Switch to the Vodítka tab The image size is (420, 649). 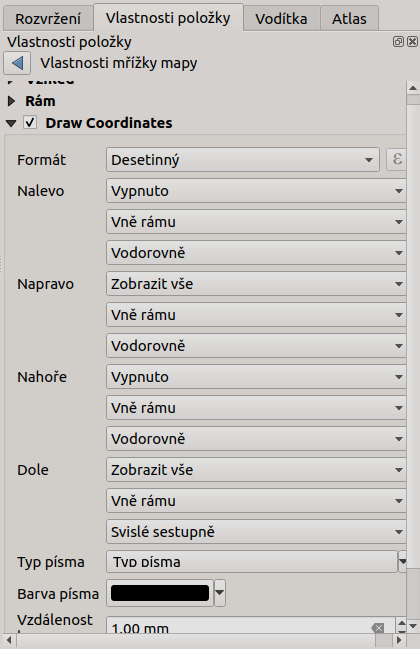click(281, 19)
